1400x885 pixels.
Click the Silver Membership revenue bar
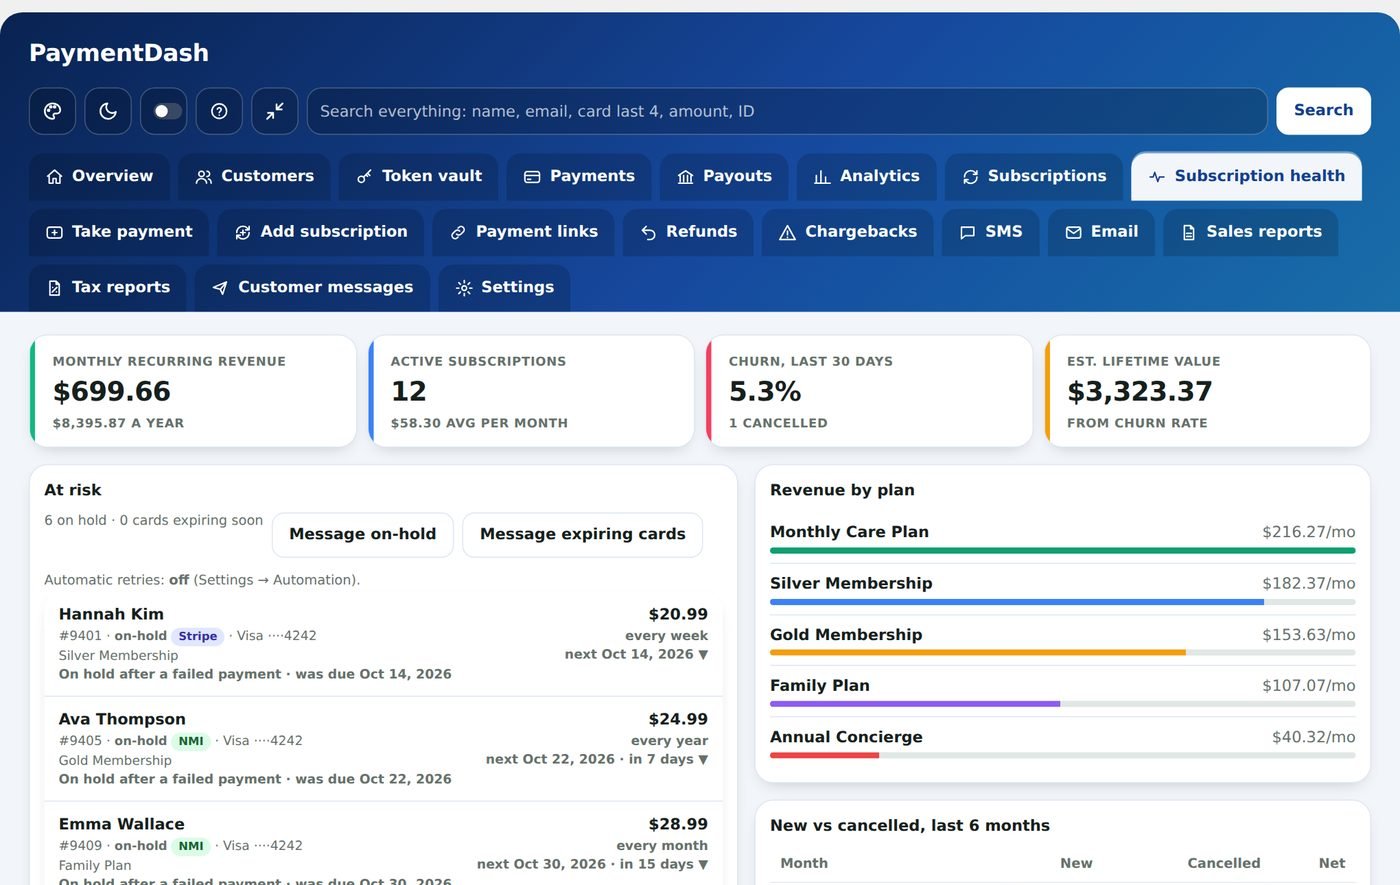(1062, 602)
